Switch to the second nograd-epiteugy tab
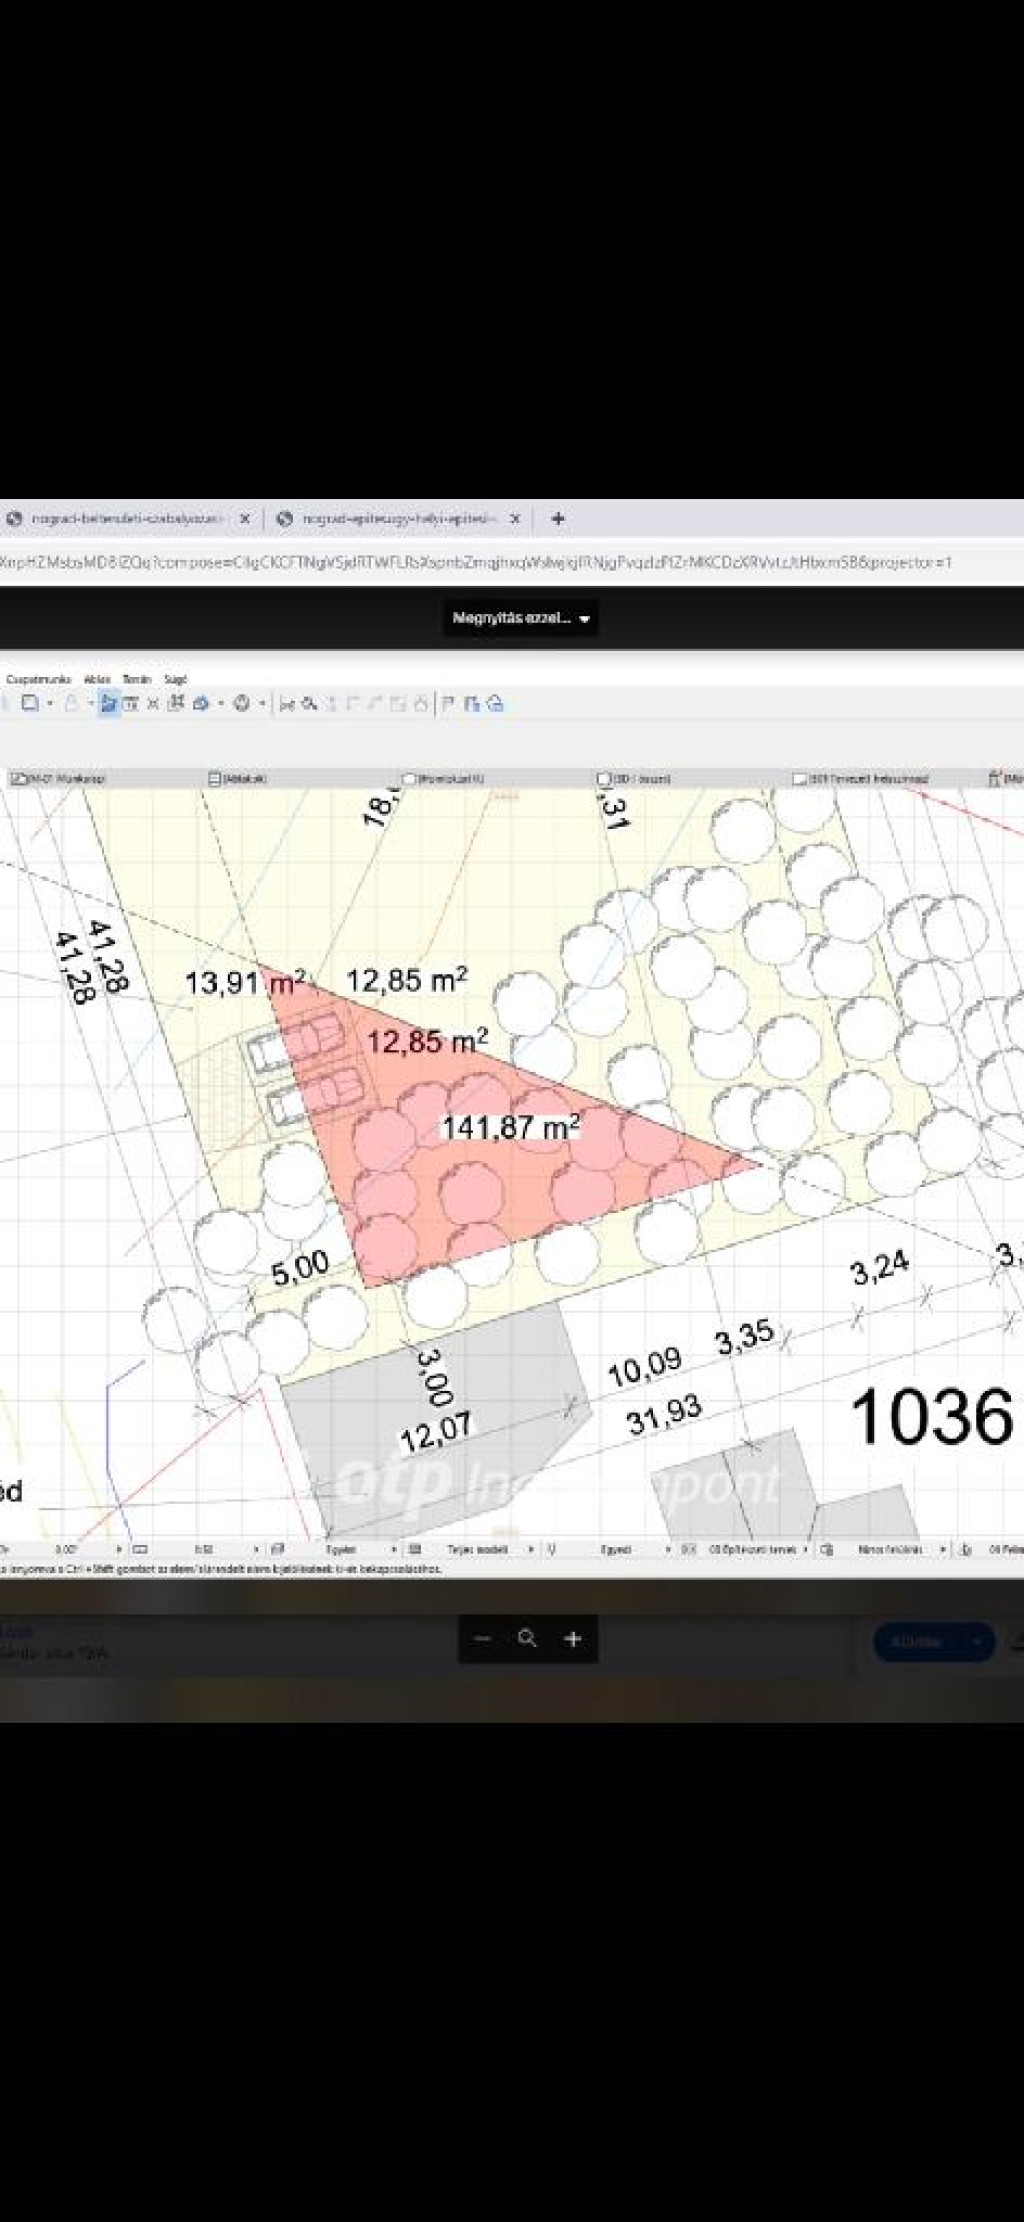This screenshot has height=2222, width=1024. 395,519
